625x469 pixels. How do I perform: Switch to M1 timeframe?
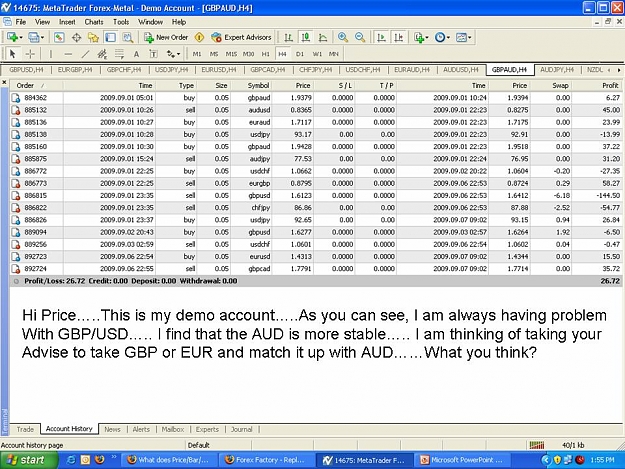coord(197,54)
